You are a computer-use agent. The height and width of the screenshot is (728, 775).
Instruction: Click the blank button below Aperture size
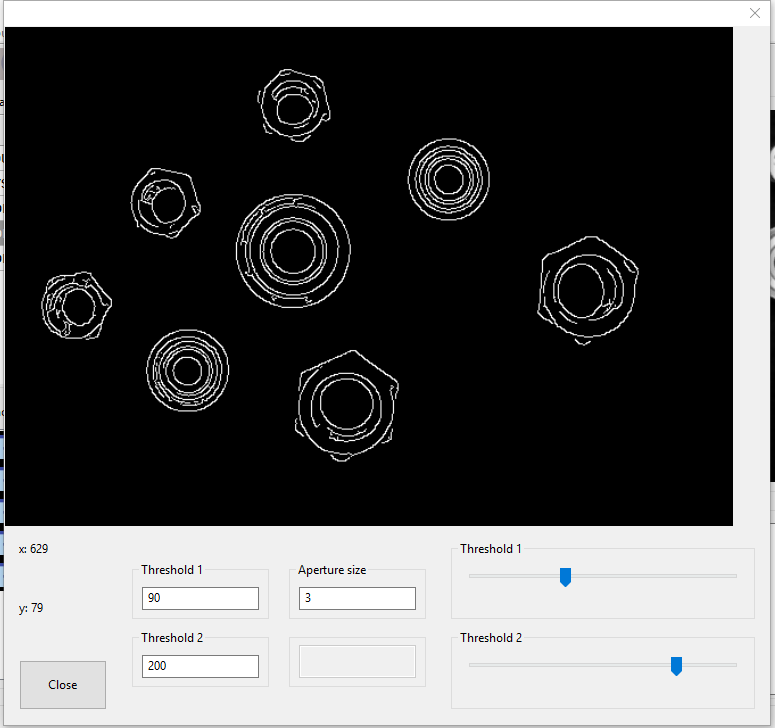click(x=357, y=661)
